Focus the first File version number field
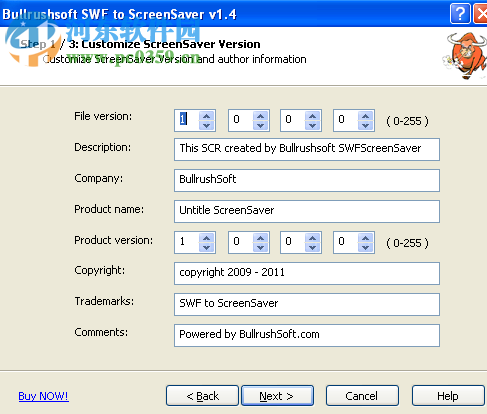This screenshot has width=487, height=414. 187,120
